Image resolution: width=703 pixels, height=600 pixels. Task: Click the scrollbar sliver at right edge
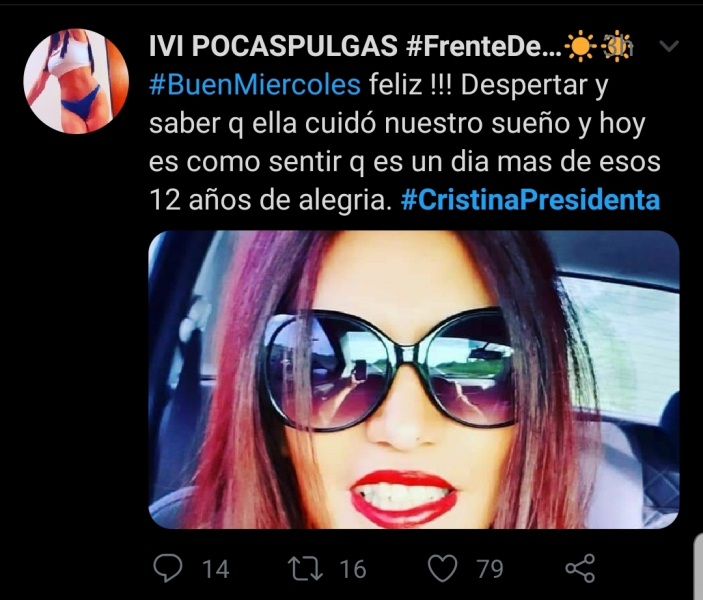(699, 566)
